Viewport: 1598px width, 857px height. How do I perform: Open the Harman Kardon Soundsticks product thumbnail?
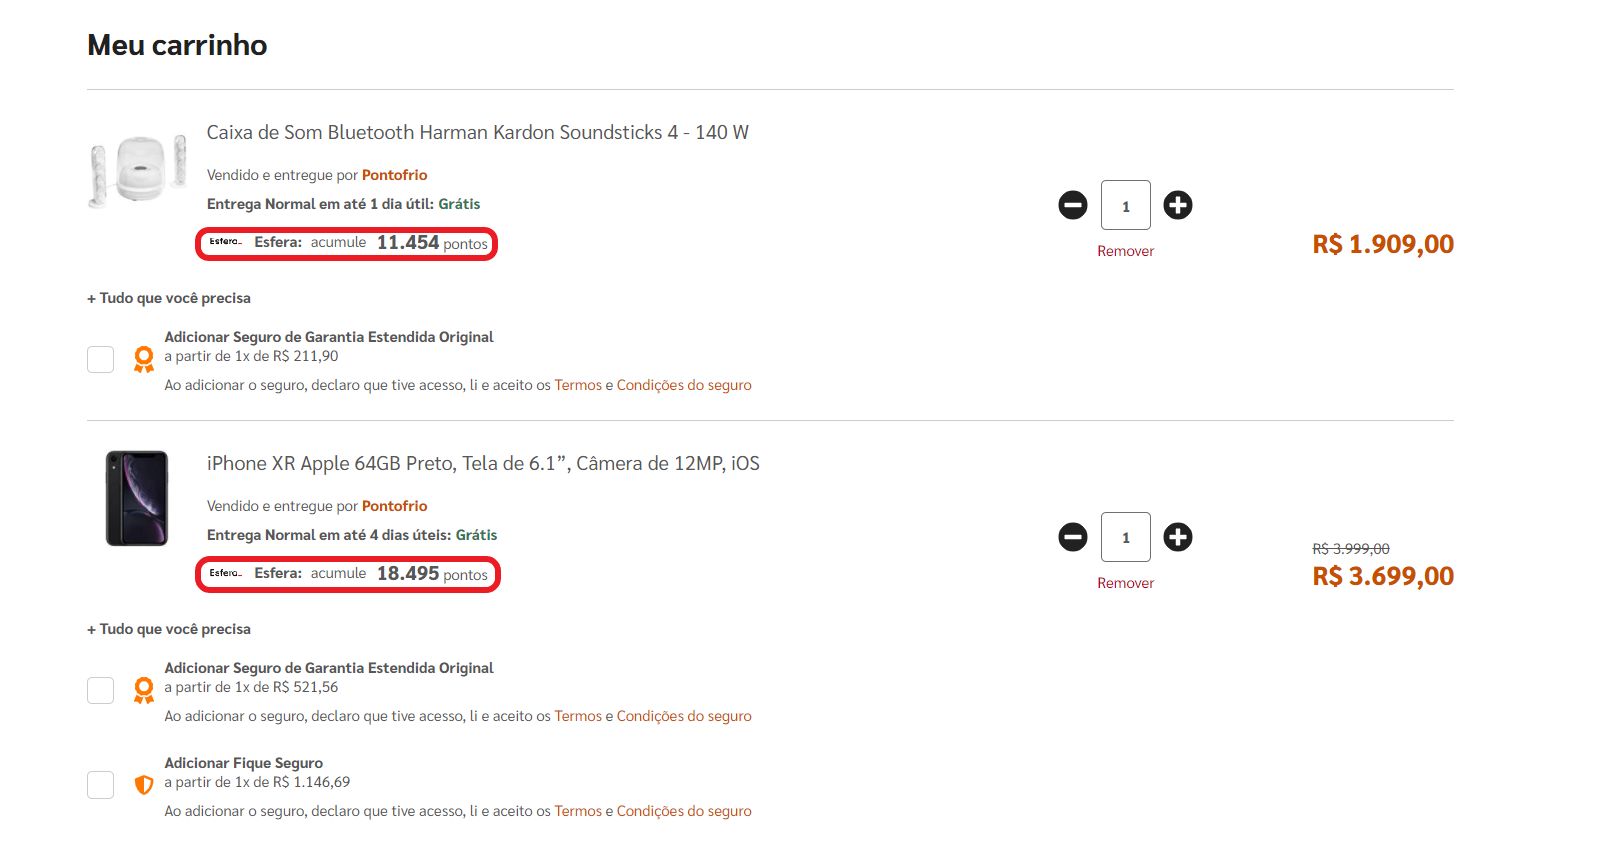138,170
